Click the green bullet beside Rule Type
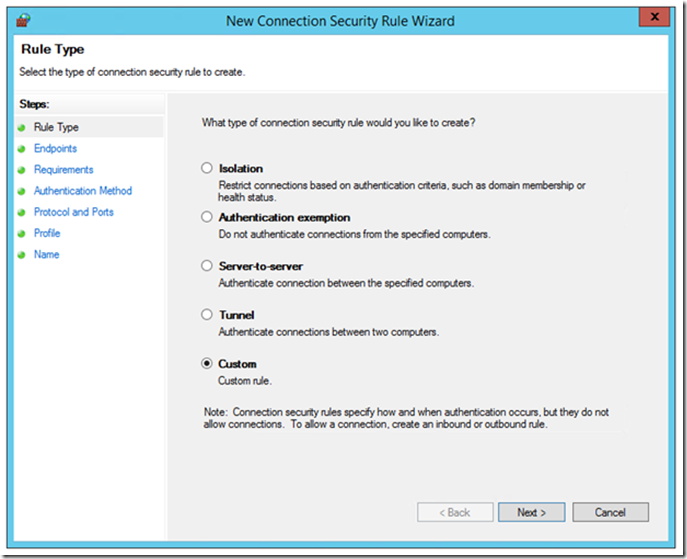687x559 pixels. point(21,128)
